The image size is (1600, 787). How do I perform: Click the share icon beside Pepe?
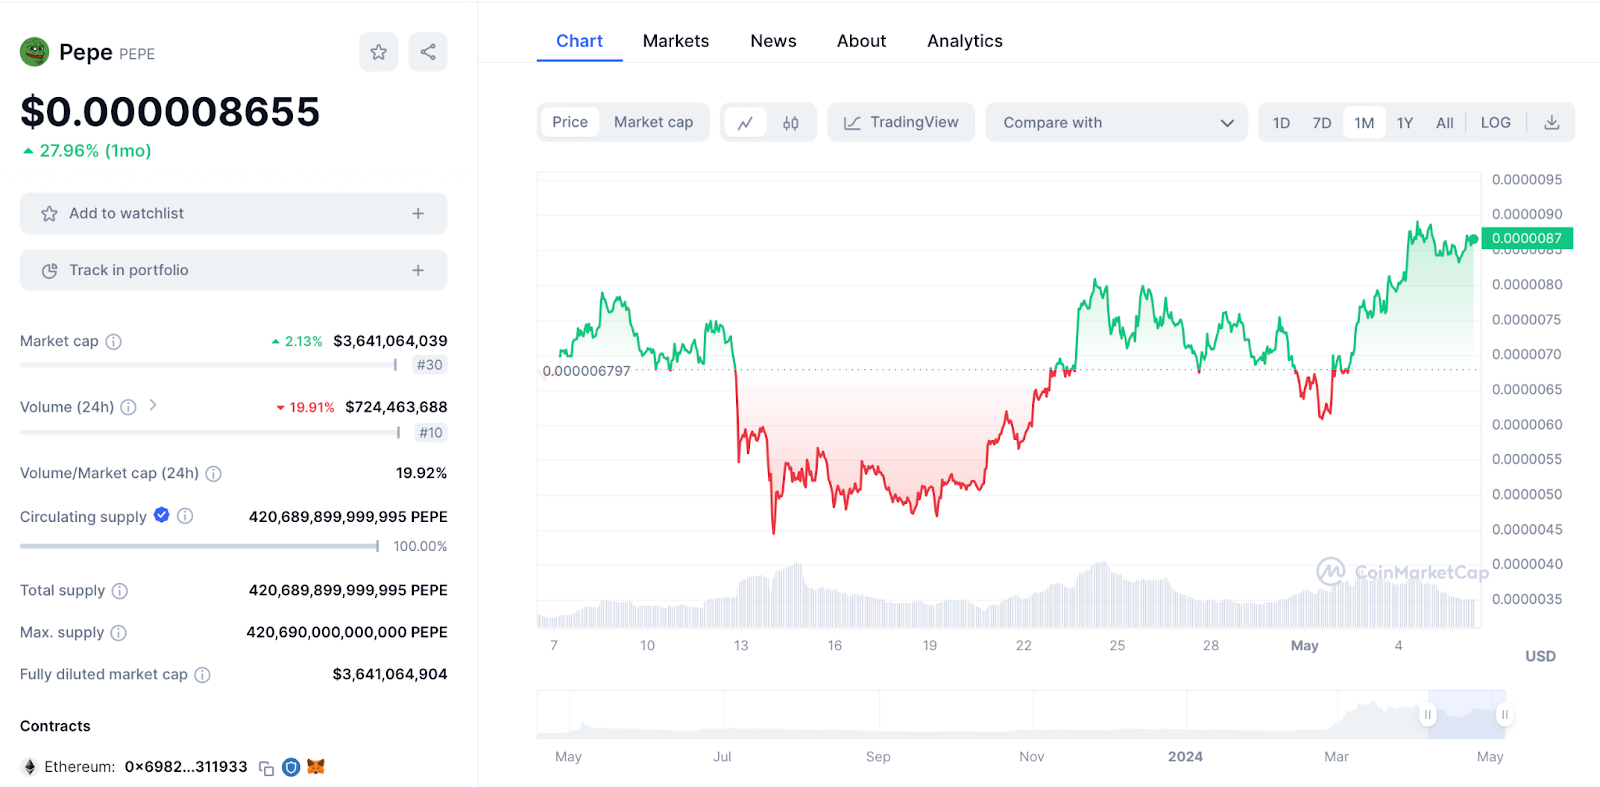click(428, 52)
